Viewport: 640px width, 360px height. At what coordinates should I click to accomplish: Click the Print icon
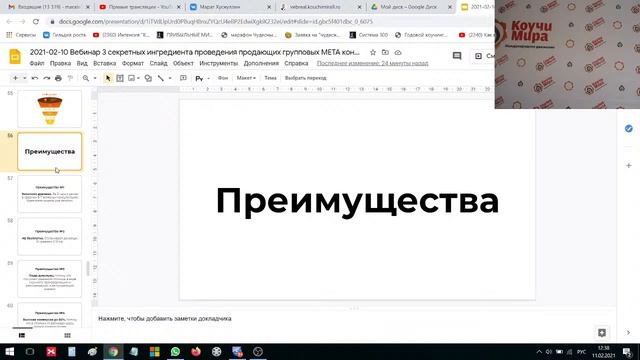(x=58, y=78)
